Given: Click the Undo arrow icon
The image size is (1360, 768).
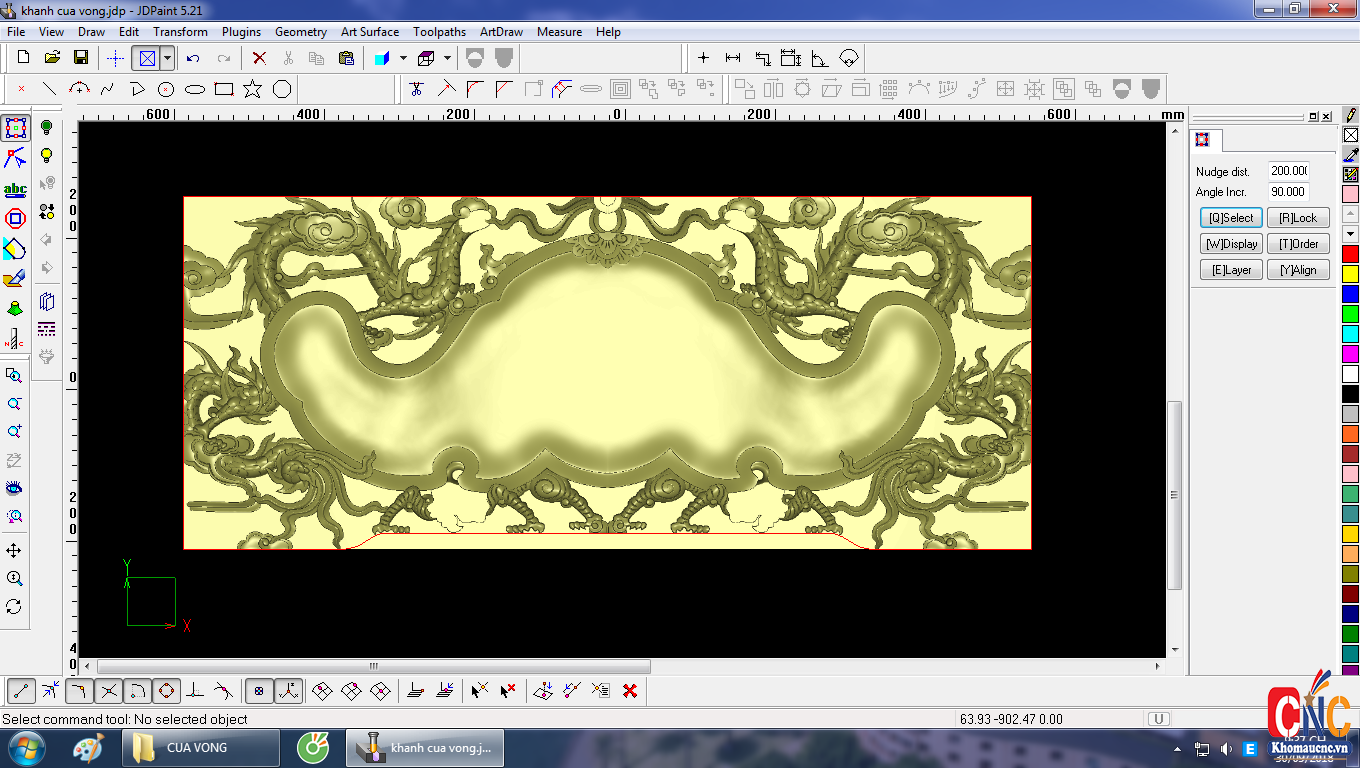Looking at the screenshot, I should click(x=193, y=58).
